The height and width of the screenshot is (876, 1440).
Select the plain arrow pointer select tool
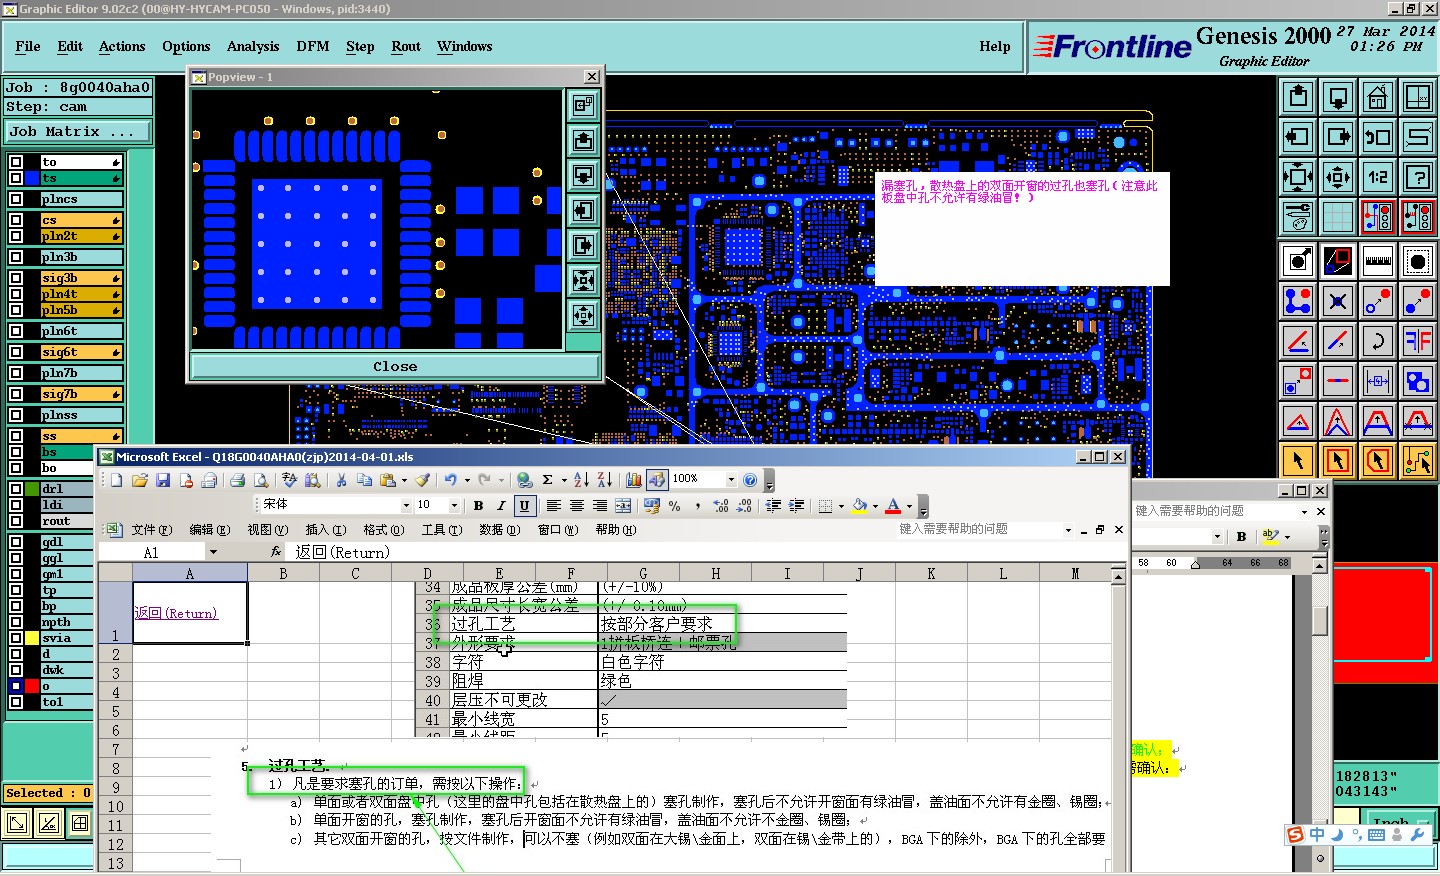tap(1298, 461)
